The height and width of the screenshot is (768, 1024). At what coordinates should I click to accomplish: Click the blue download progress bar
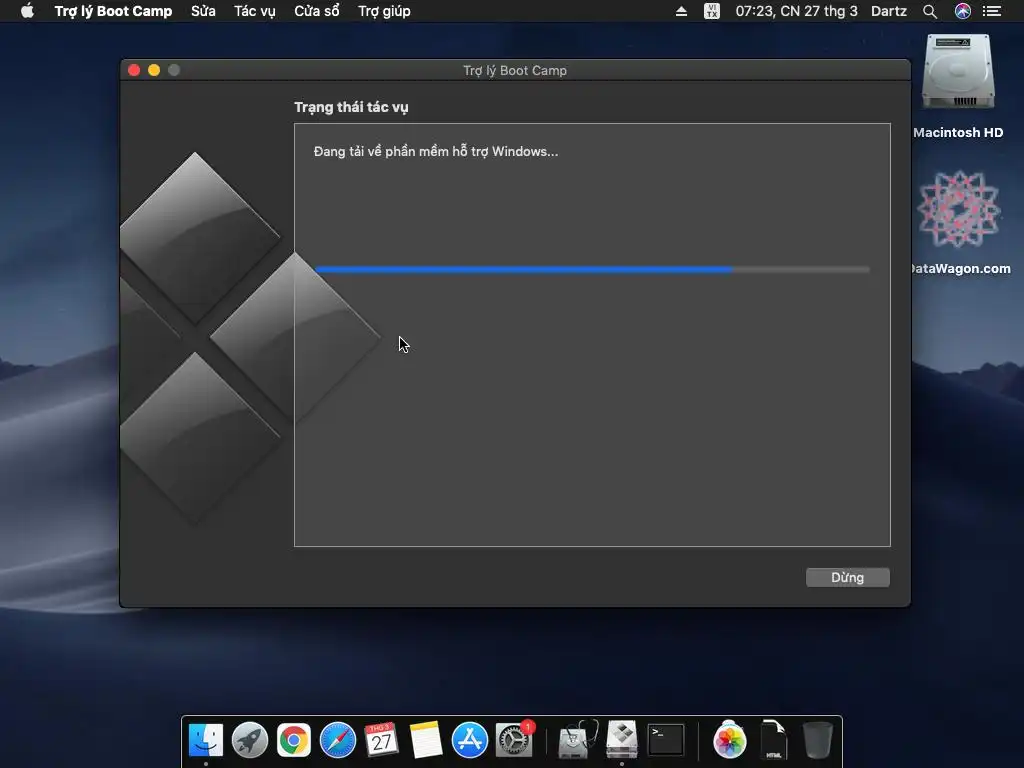coord(592,269)
